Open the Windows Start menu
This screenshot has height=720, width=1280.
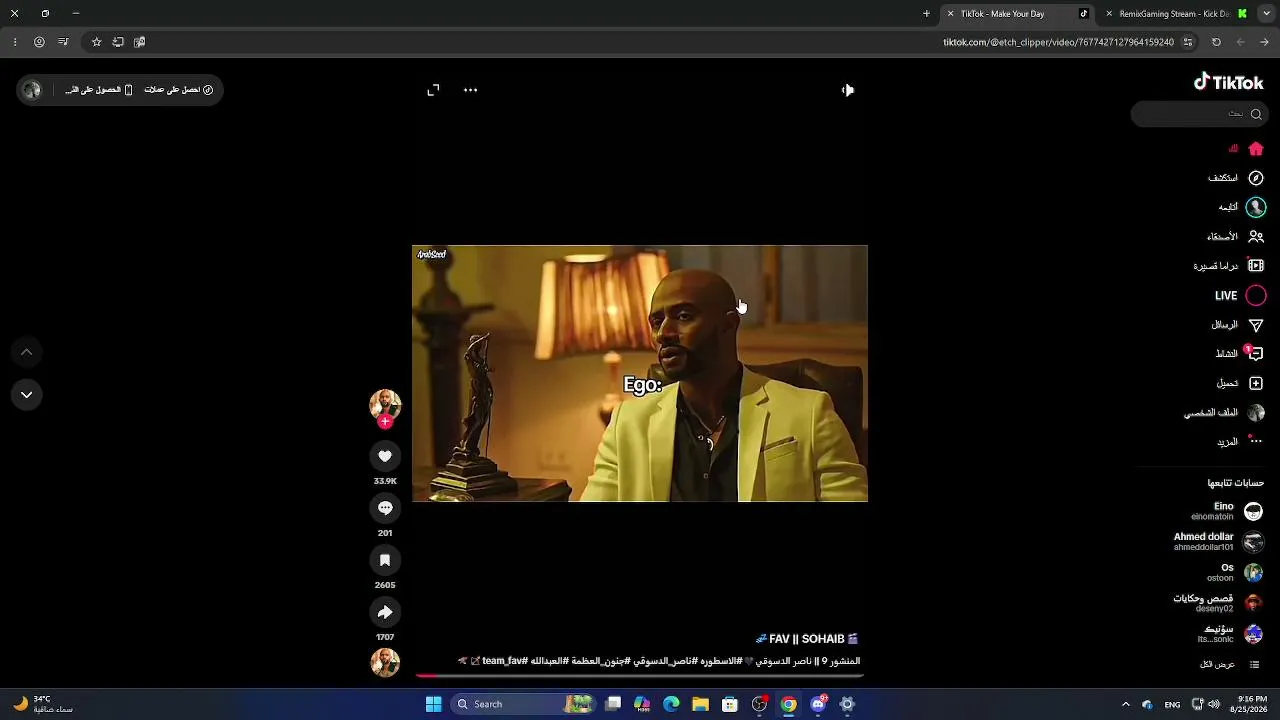click(433, 704)
